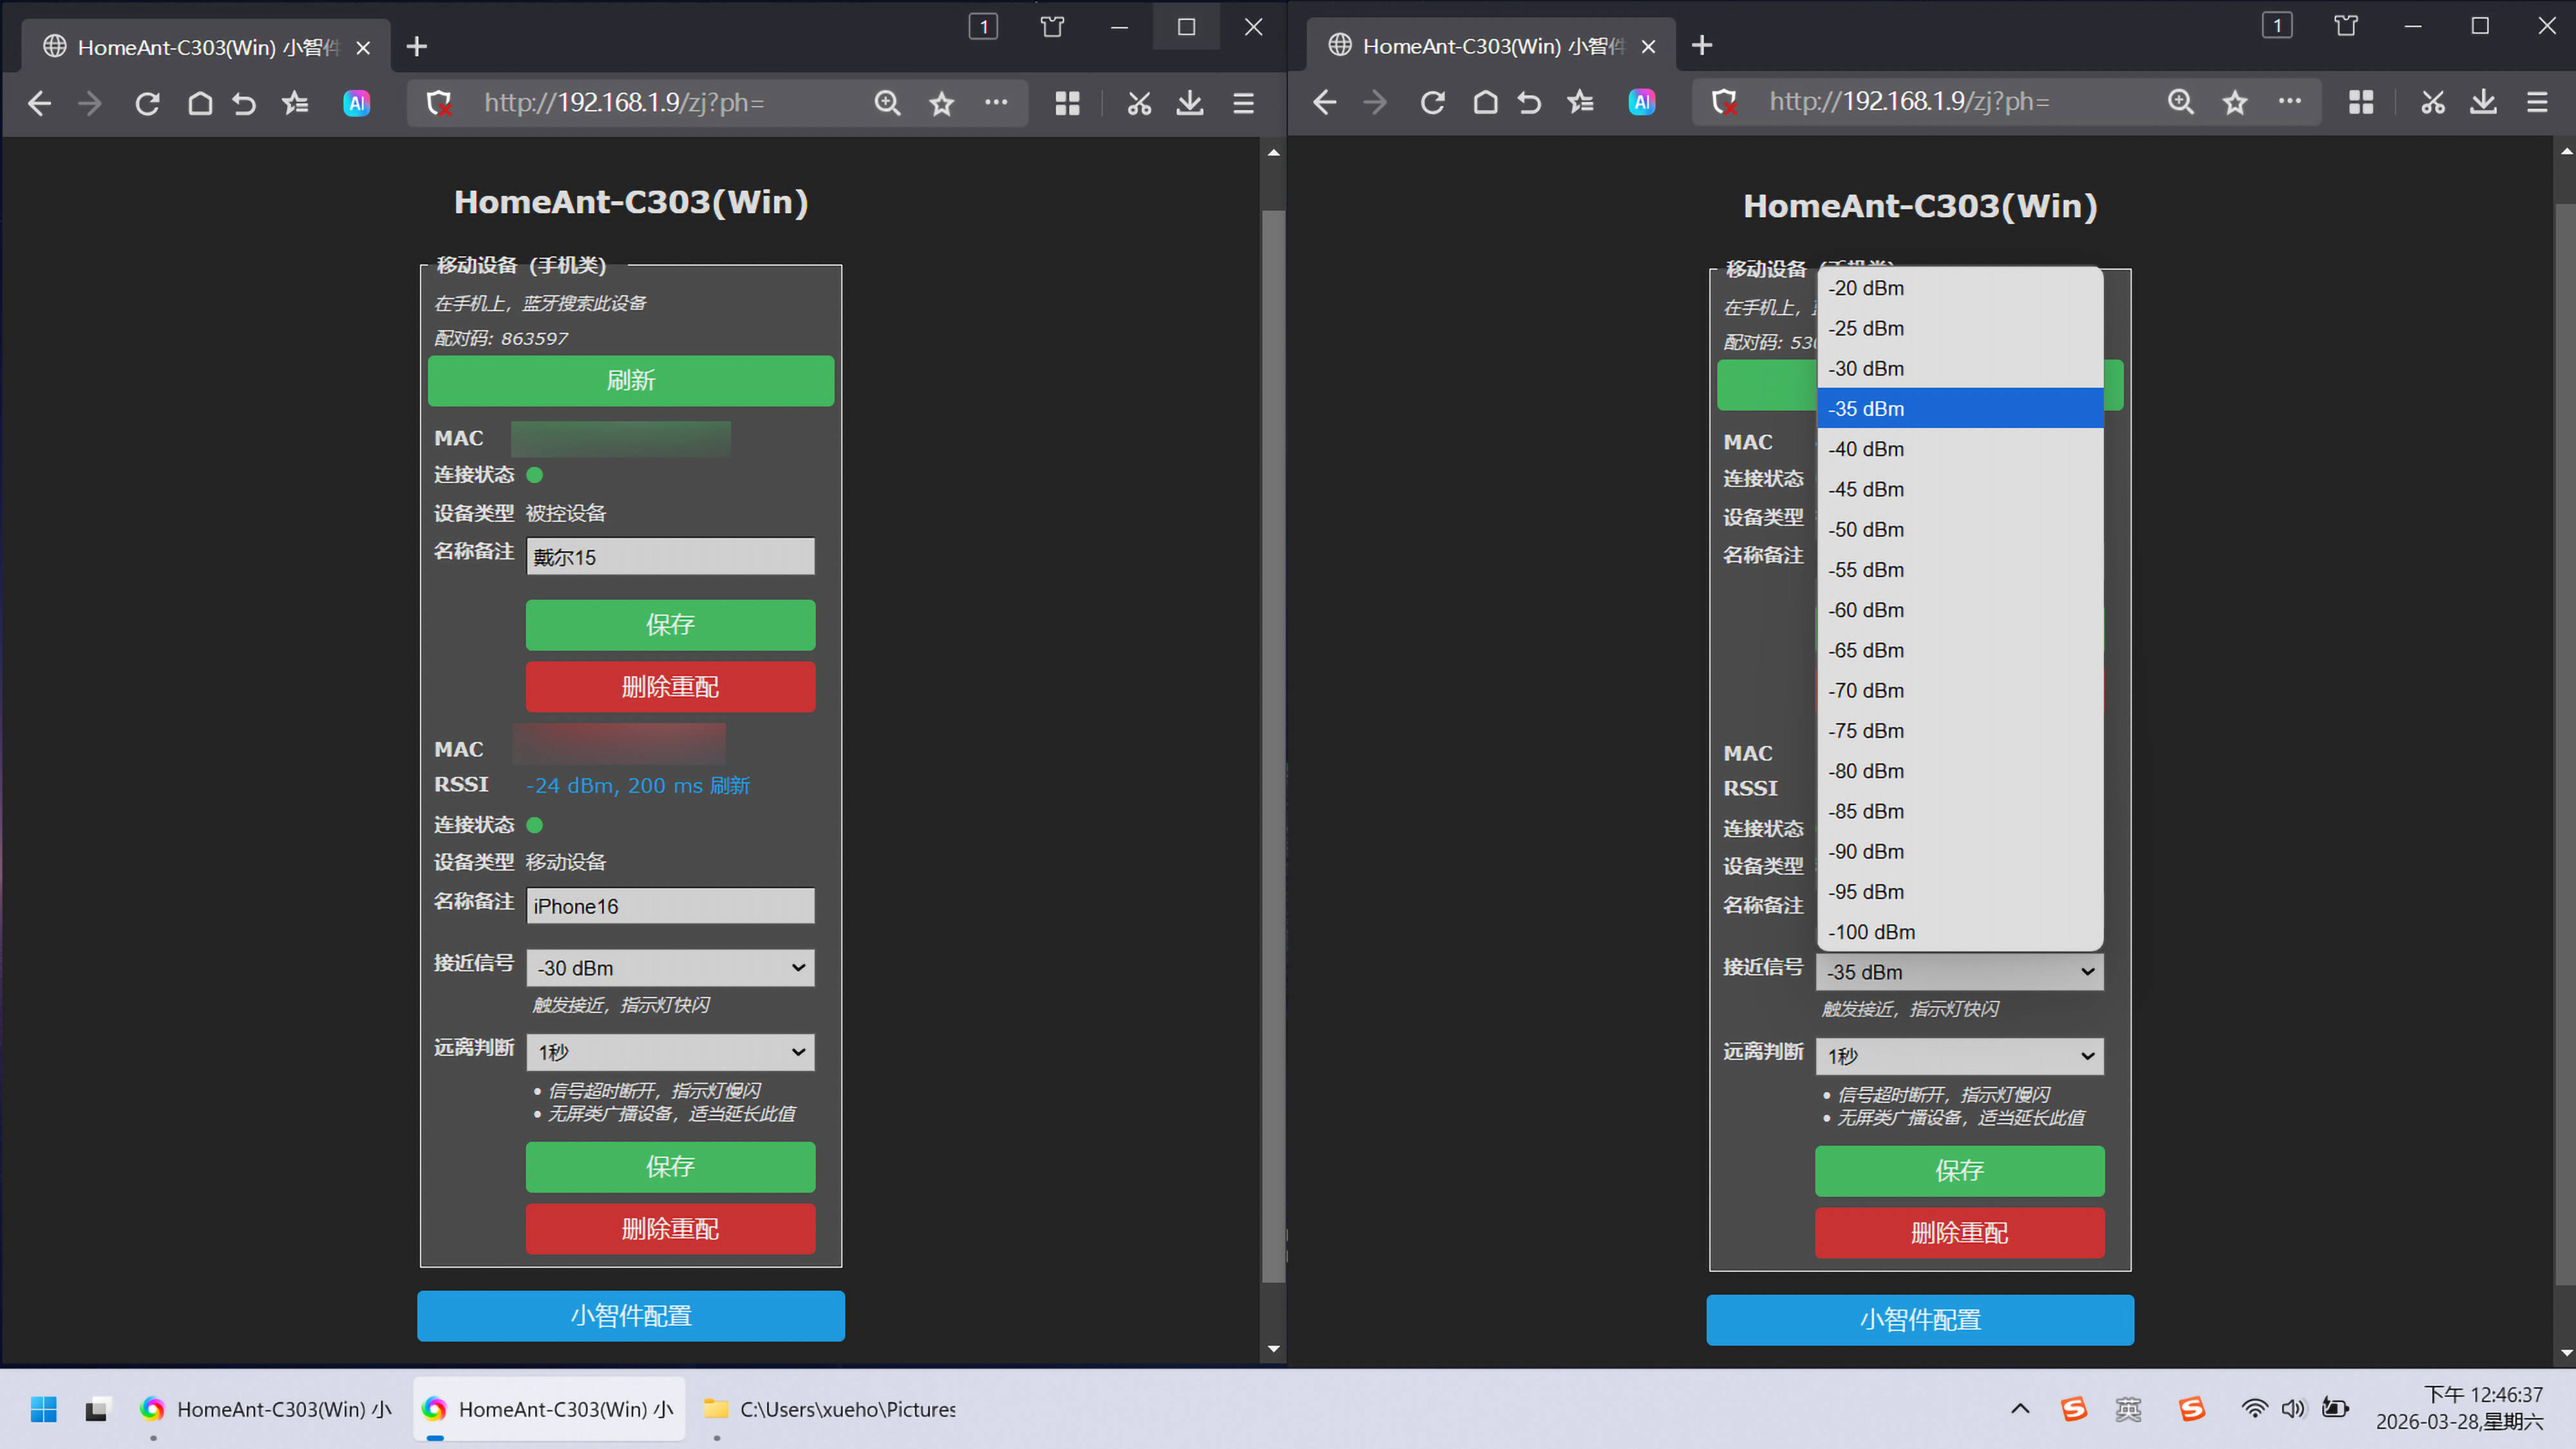Click home icon in left browser toolbar
This screenshot has height=1449, width=2576.
pyautogui.click(x=200, y=103)
